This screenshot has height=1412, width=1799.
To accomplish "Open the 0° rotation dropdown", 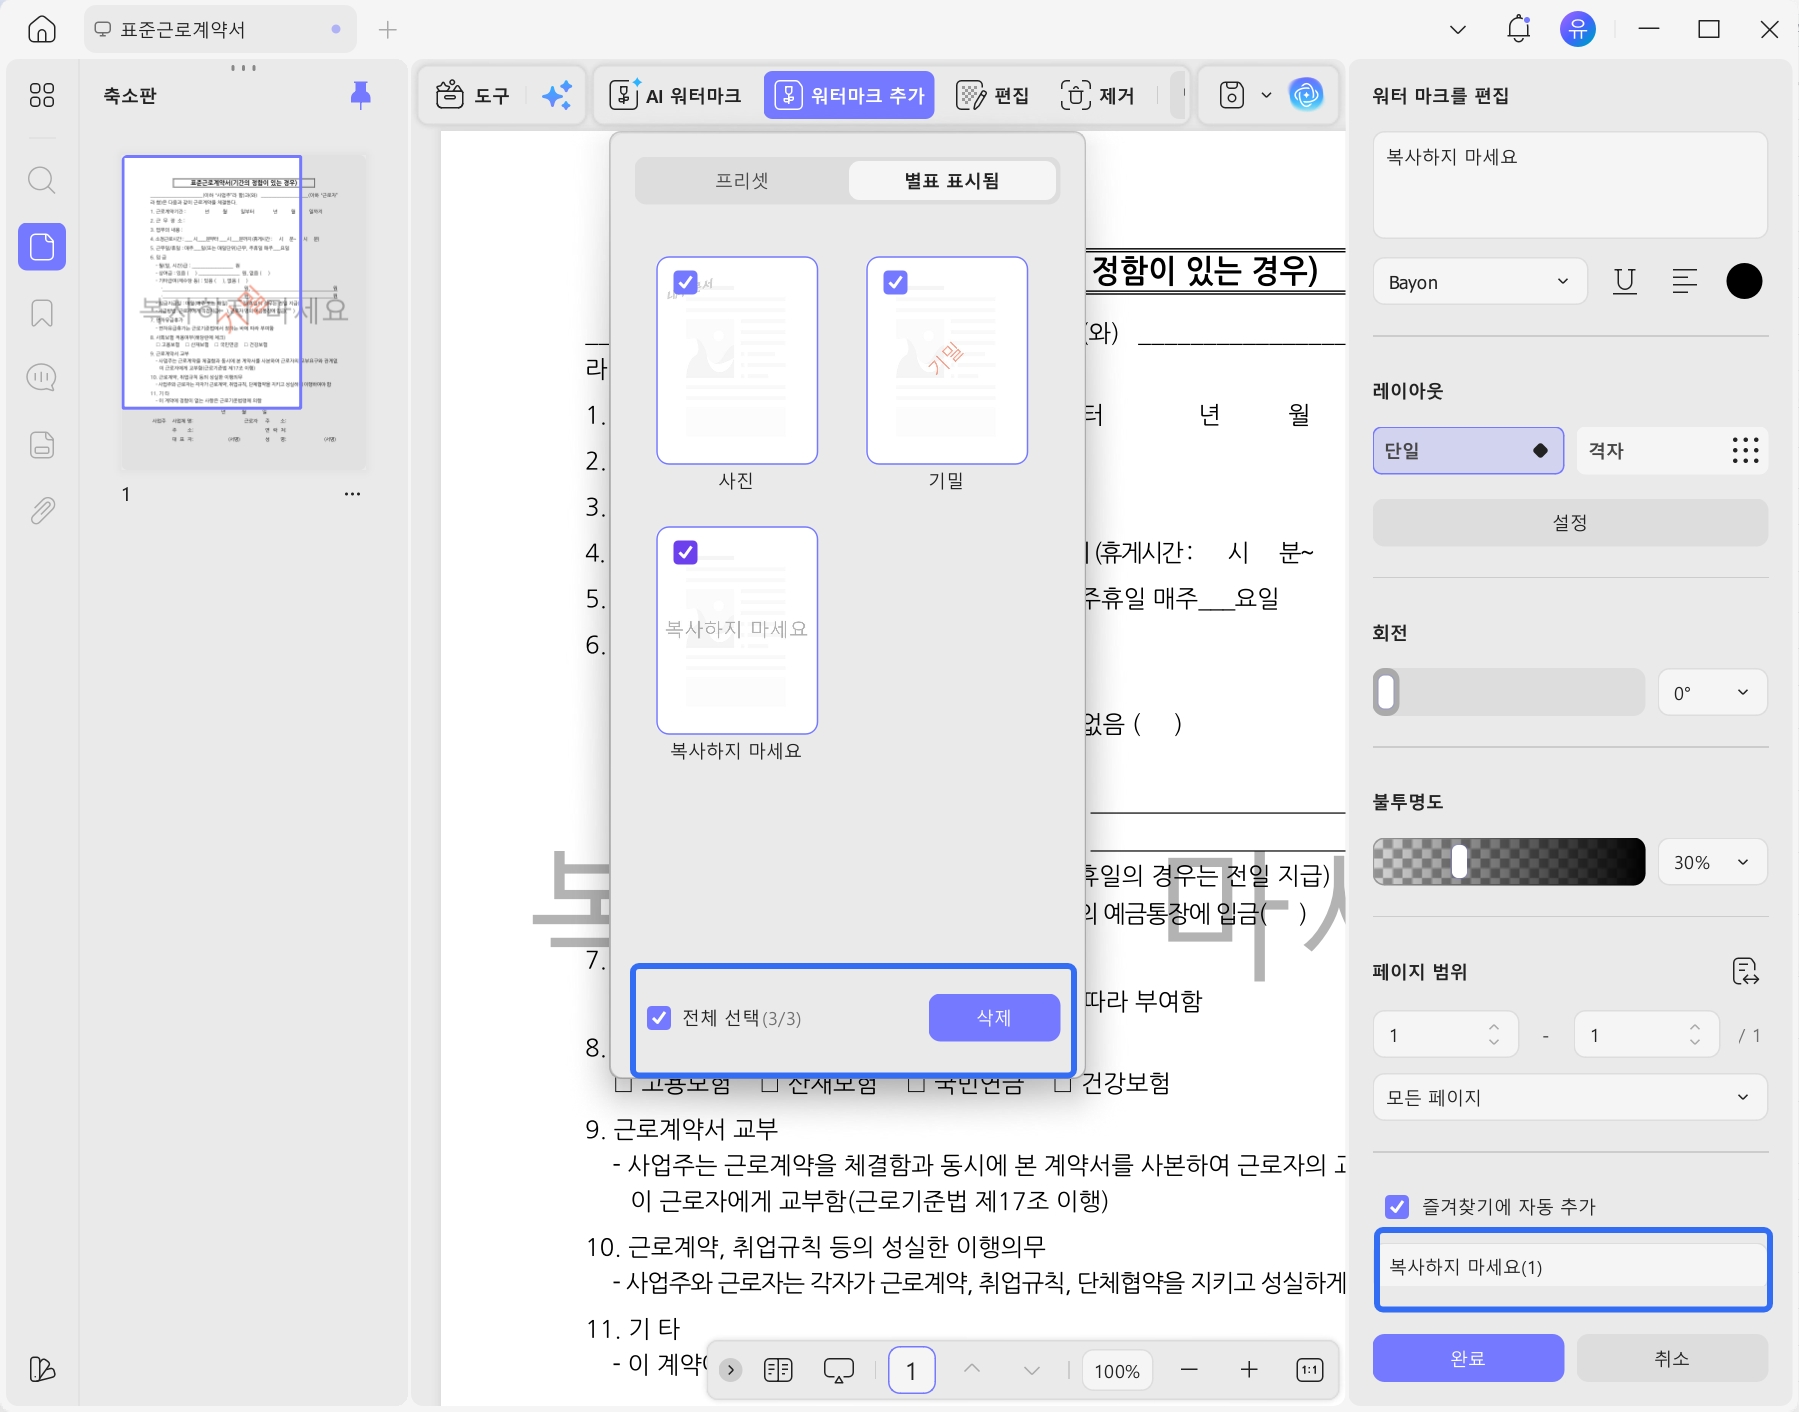I will coord(1713,692).
